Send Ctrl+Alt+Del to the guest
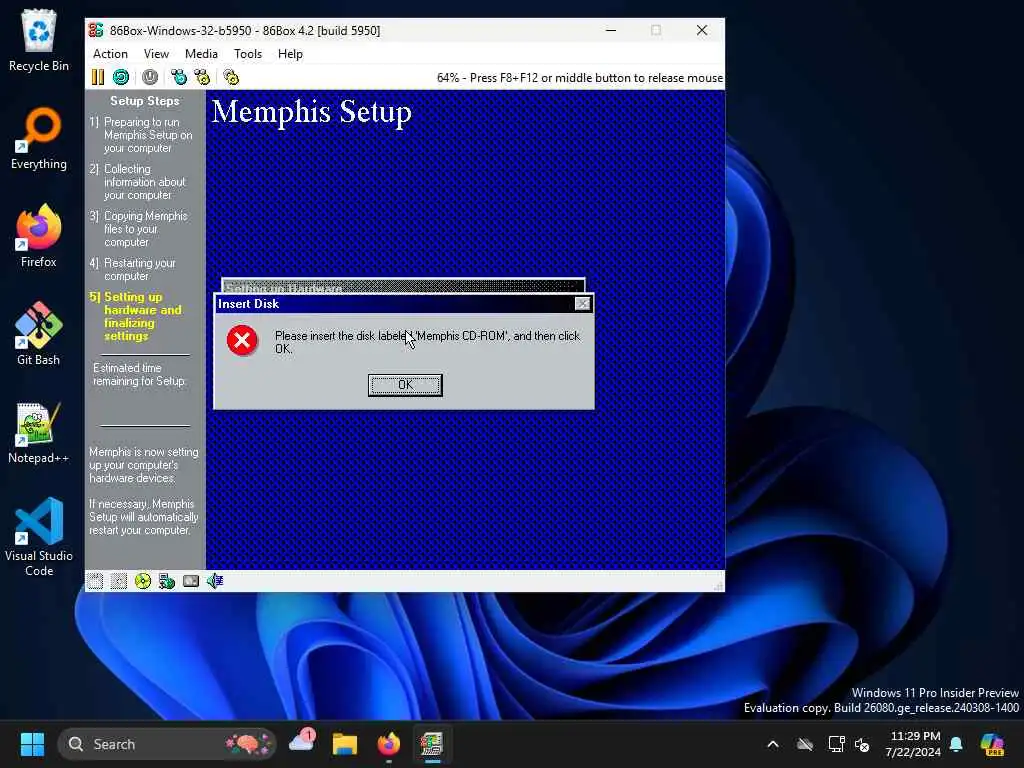 pyautogui.click(x=179, y=77)
